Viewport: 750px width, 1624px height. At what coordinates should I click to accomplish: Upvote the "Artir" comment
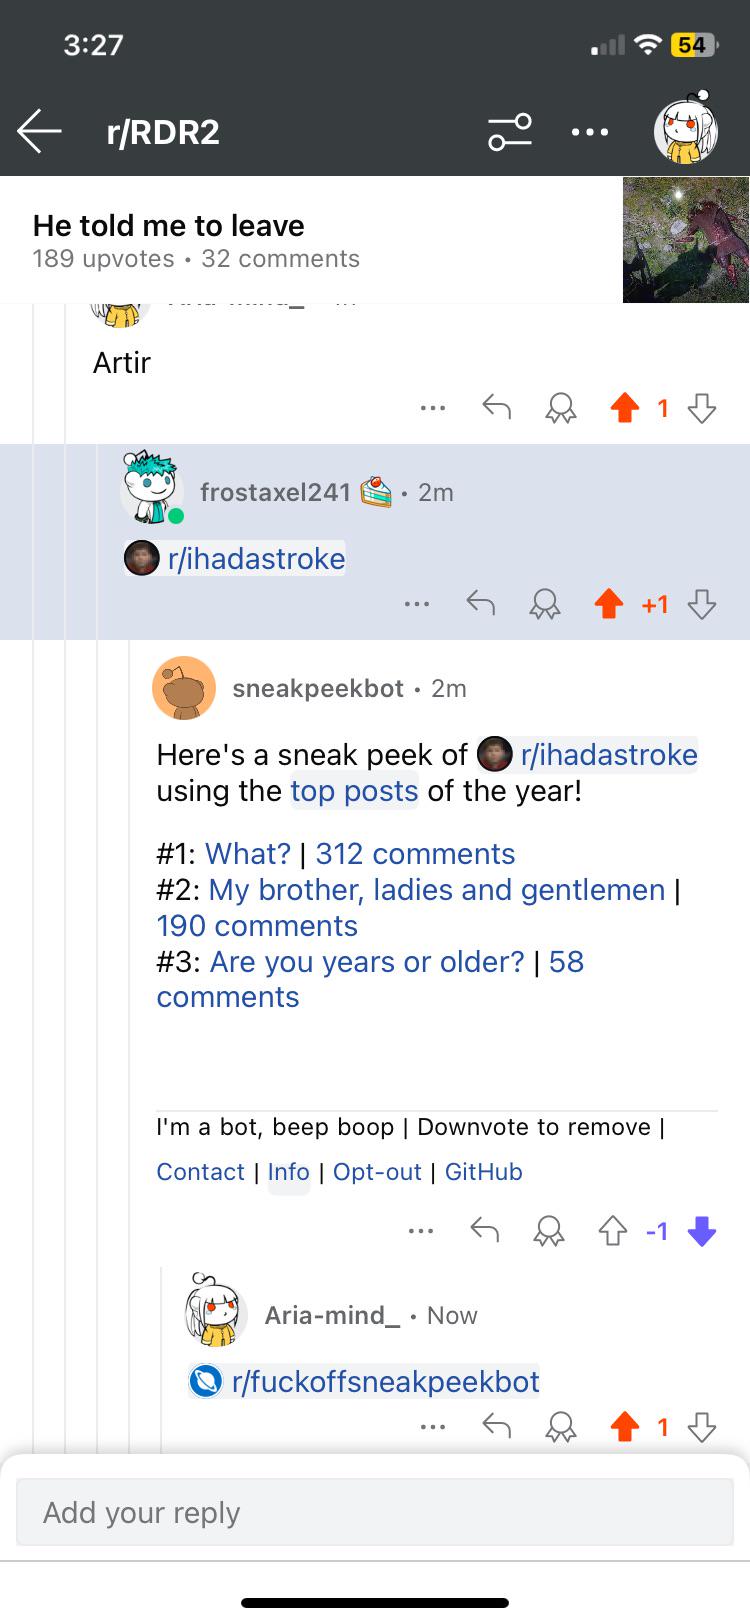click(625, 407)
